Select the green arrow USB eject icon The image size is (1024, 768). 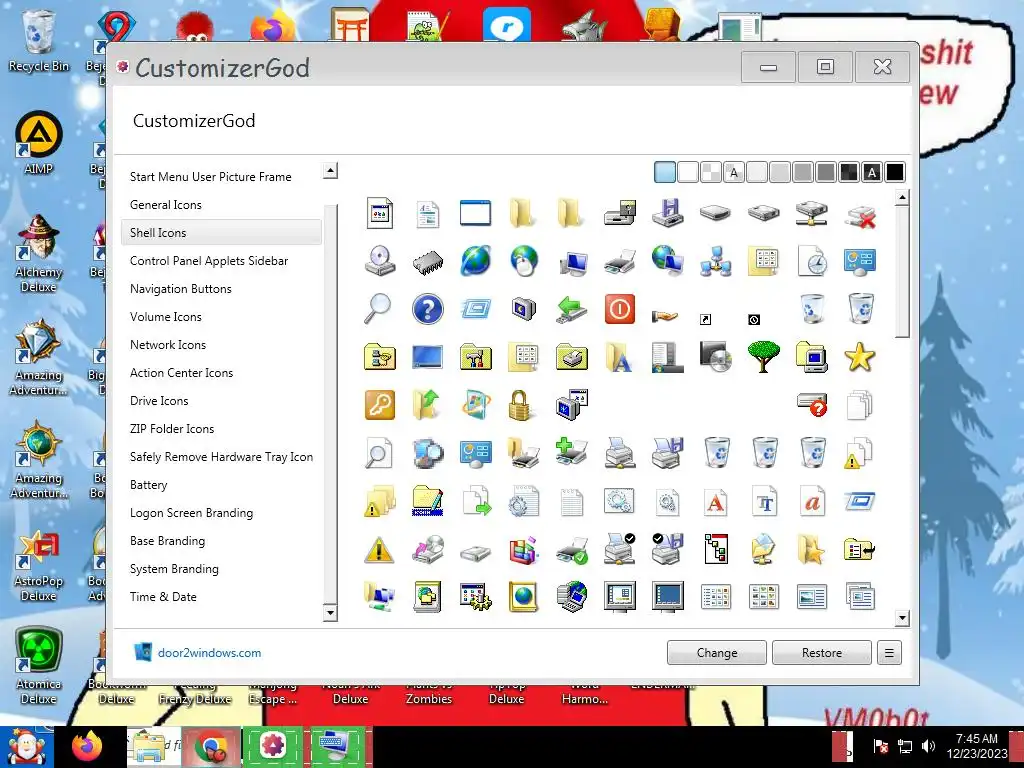point(571,309)
